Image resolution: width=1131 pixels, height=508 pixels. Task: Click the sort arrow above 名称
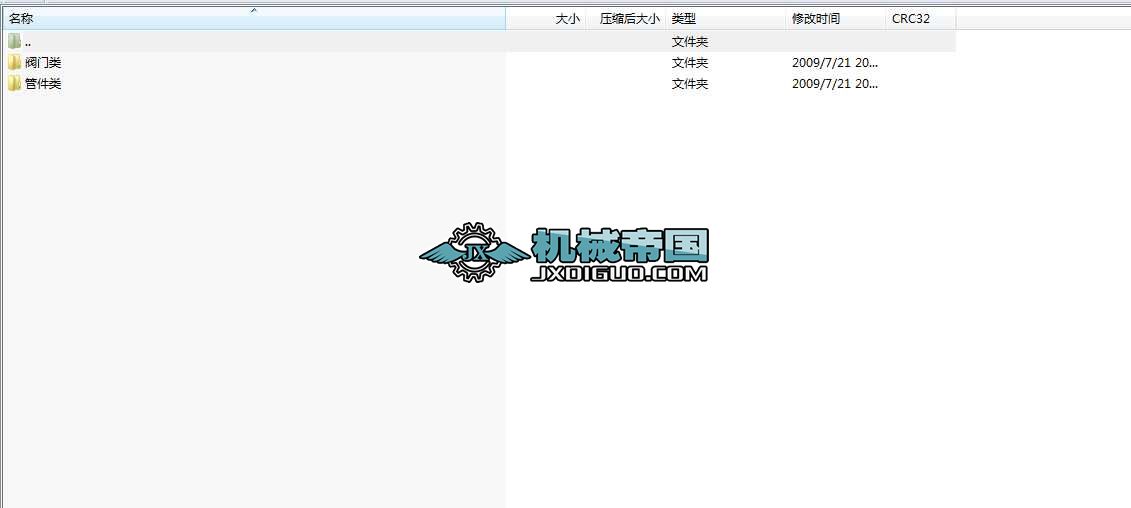(254, 11)
